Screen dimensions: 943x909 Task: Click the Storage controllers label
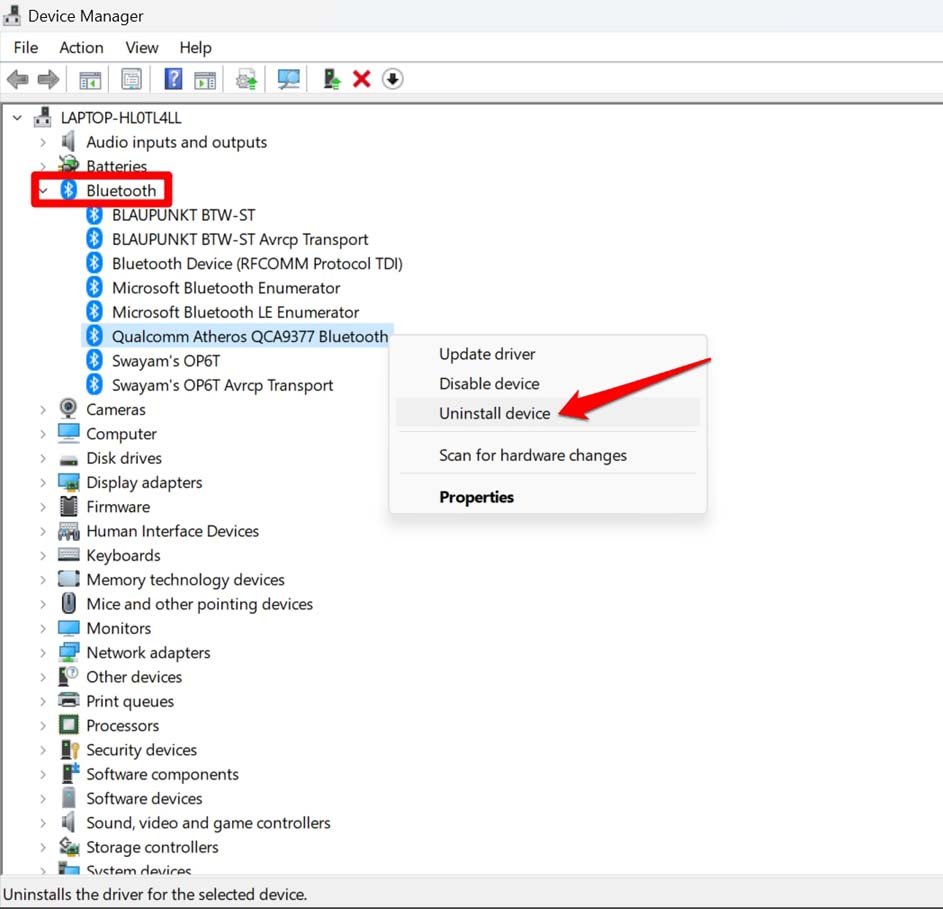(x=152, y=847)
